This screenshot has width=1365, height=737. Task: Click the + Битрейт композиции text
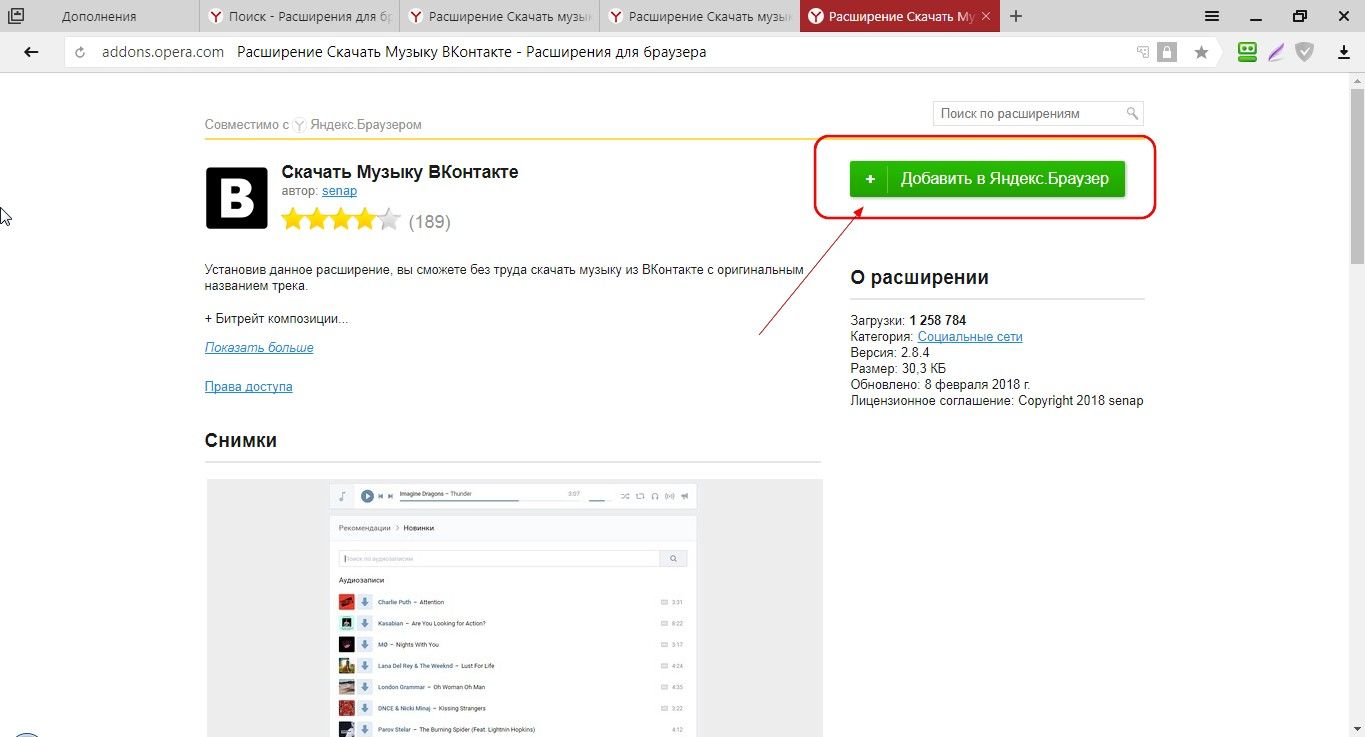pos(277,319)
